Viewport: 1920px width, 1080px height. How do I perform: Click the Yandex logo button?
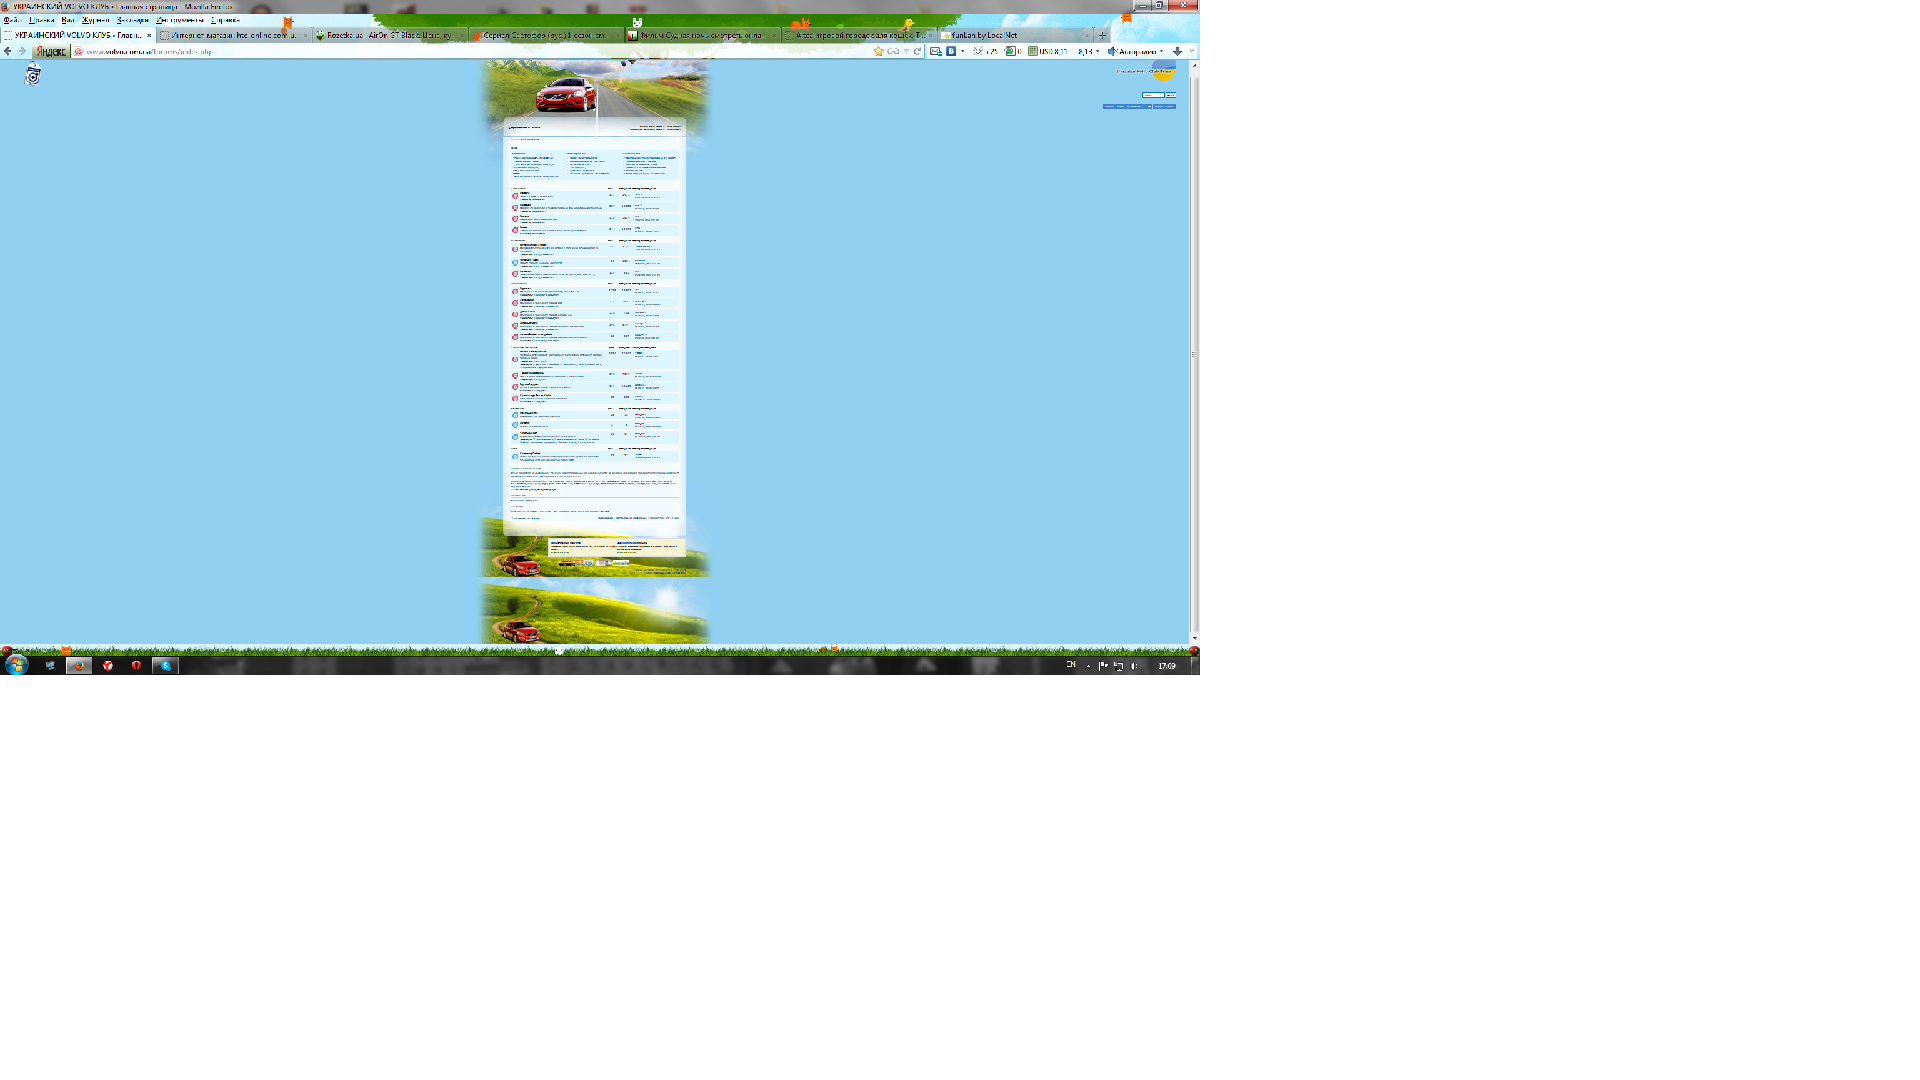(x=50, y=51)
